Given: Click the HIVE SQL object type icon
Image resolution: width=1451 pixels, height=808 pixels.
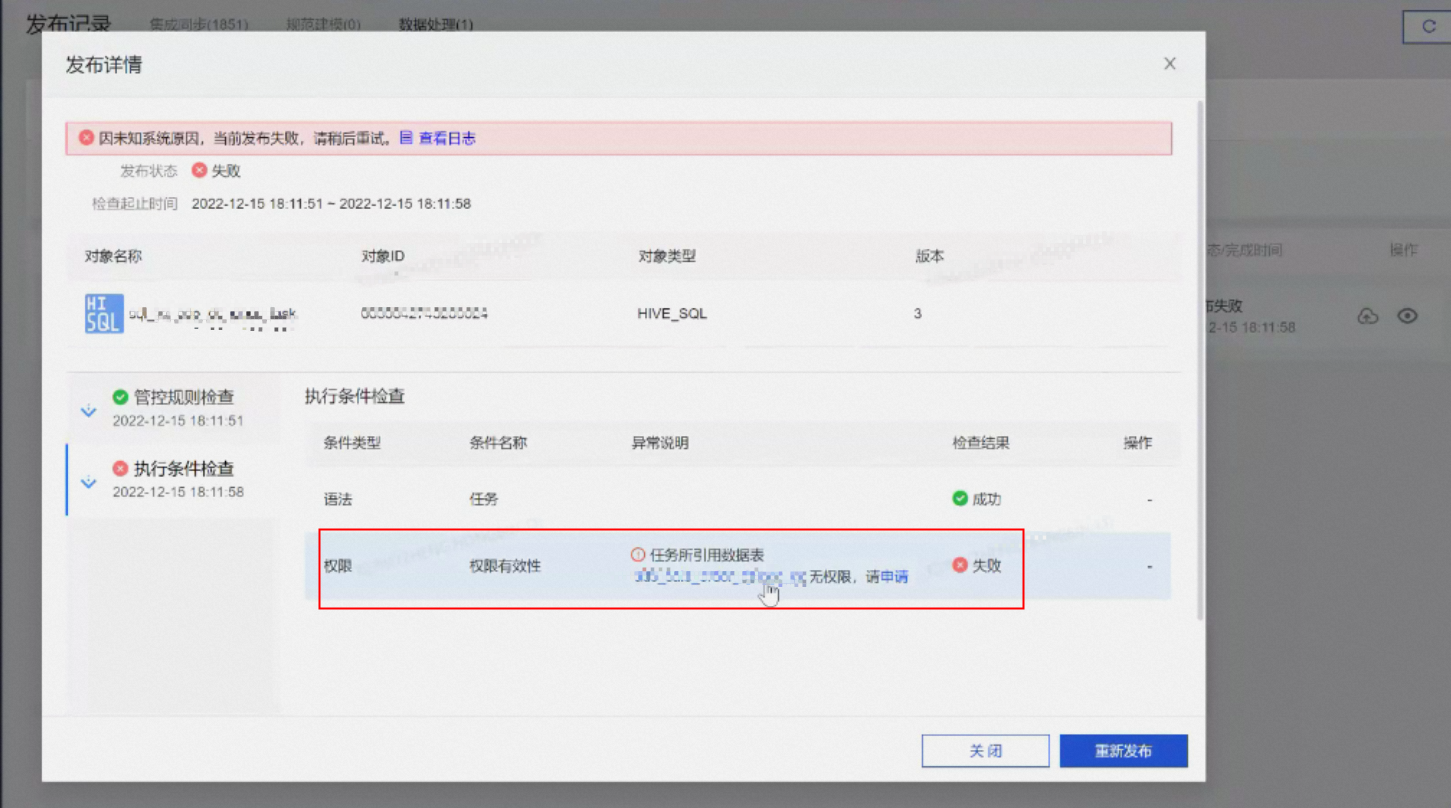Looking at the screenshot, I should click(104, 313).
